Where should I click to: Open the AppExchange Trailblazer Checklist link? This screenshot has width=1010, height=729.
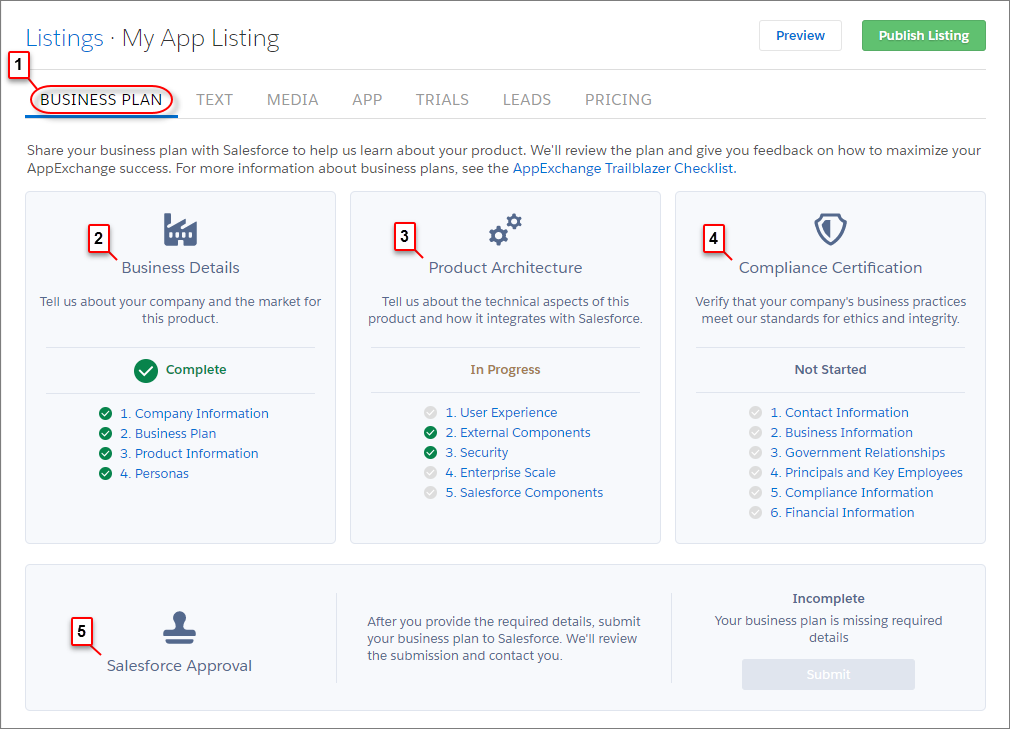point(624,168)
